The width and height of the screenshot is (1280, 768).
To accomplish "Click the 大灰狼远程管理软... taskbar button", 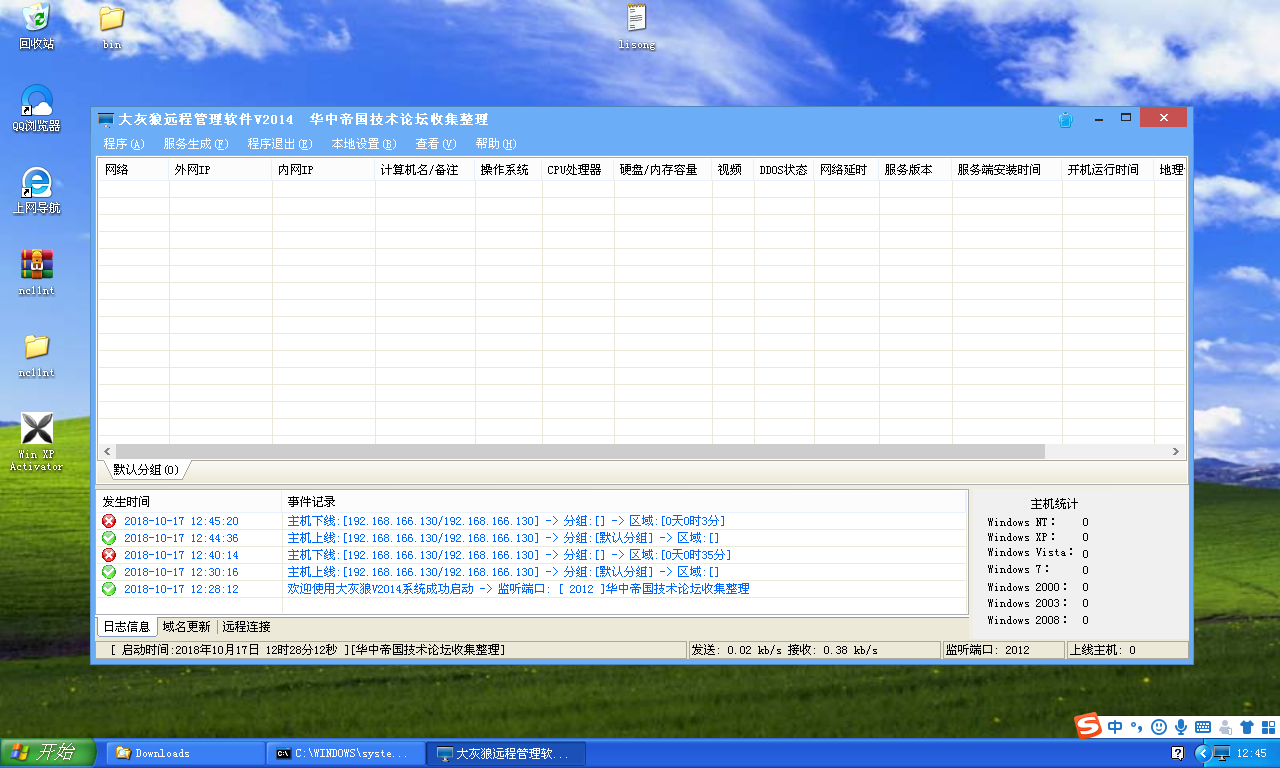I will tap(506, 753).
